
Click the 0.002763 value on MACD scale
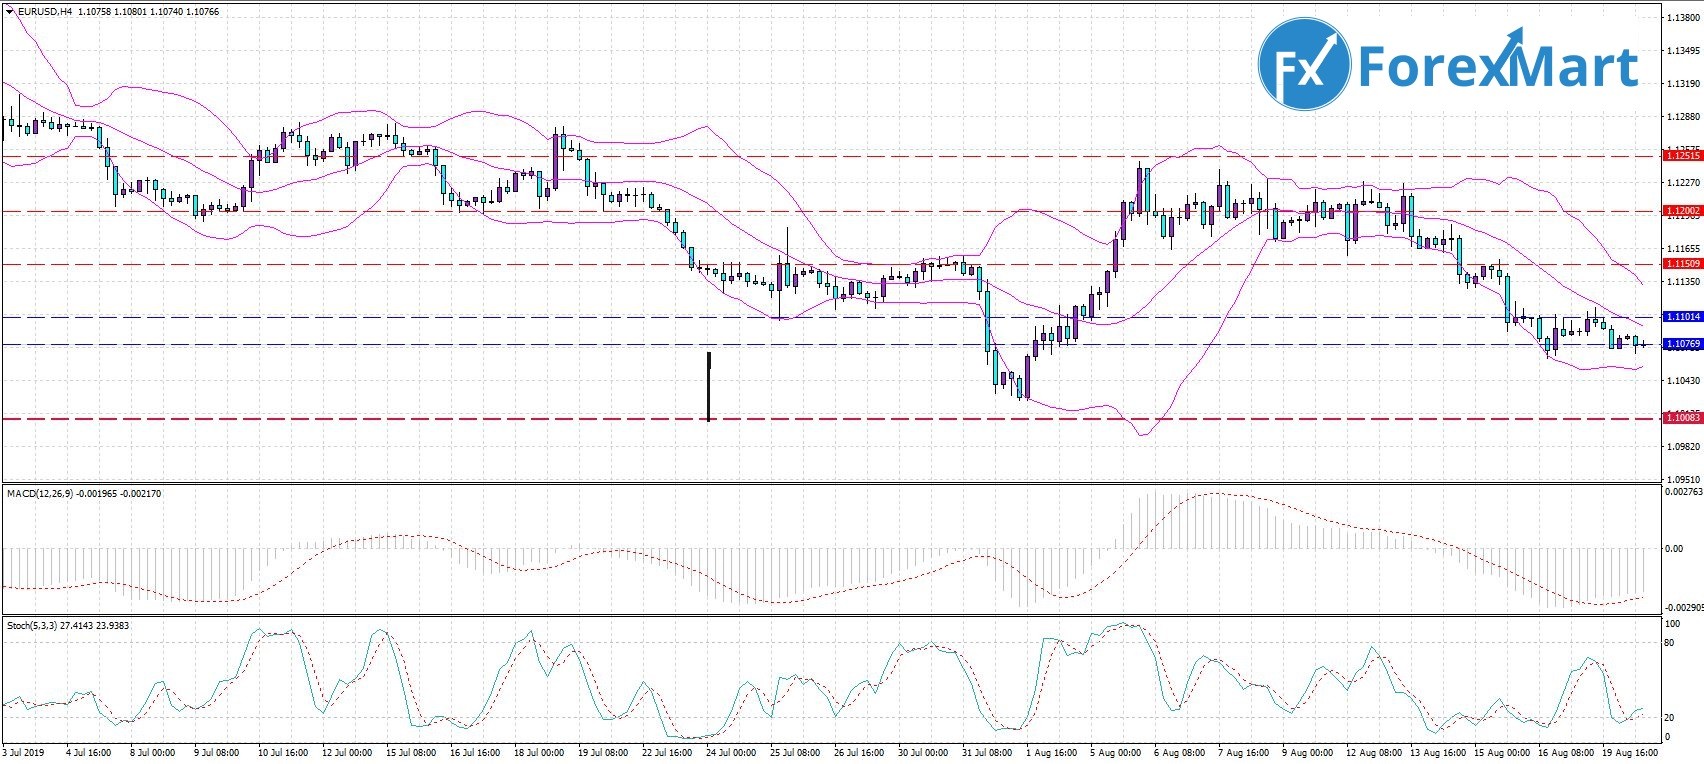coord(1682,492)
